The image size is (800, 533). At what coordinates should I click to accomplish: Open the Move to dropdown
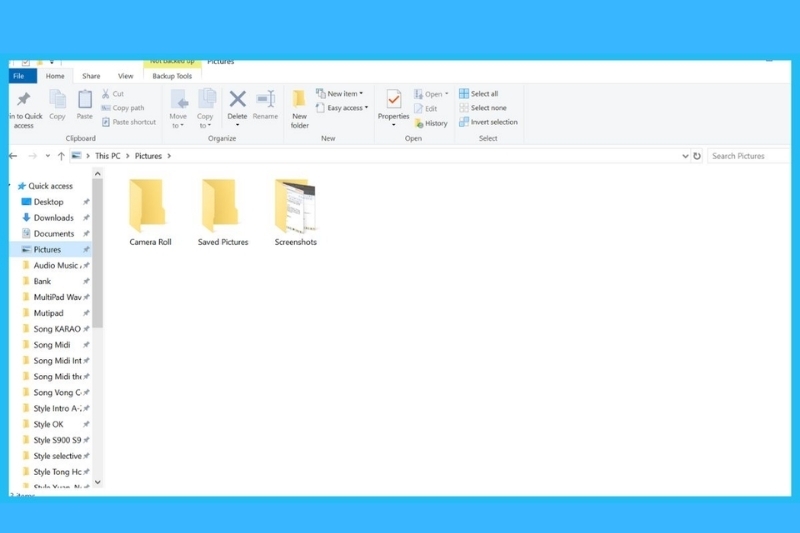178,109
